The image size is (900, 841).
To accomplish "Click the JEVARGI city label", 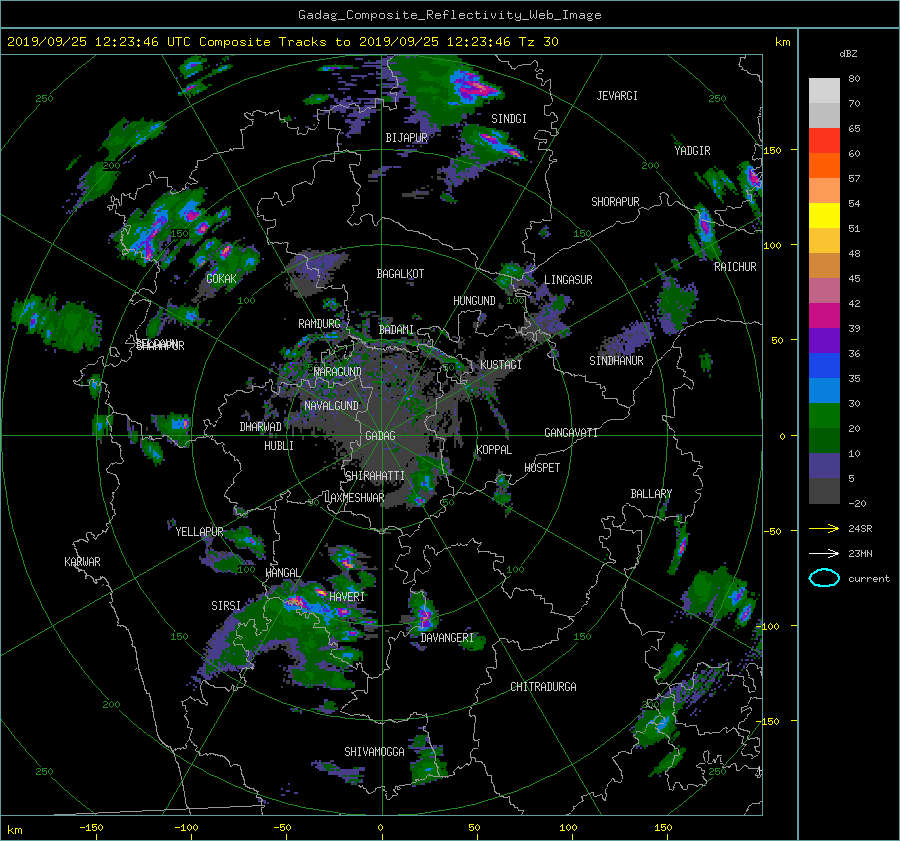I will 617,96.
